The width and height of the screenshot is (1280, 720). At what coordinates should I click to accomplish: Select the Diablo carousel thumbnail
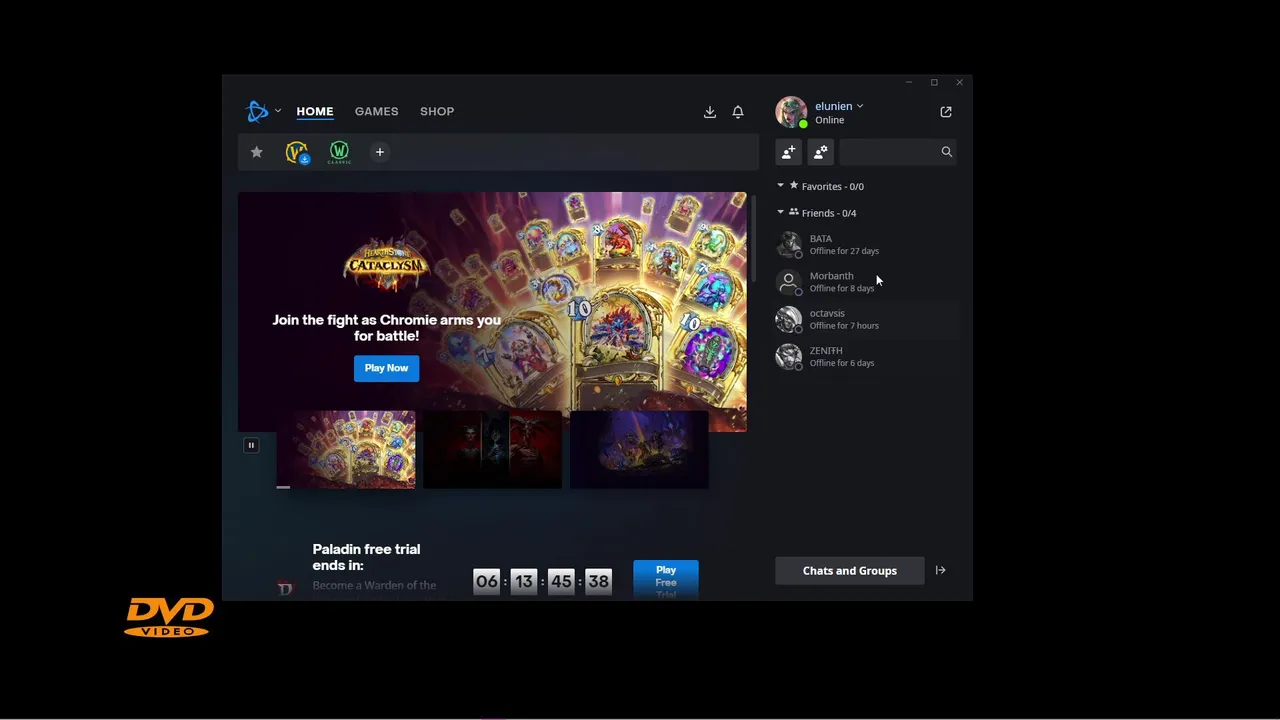click(x=492, y=449)
